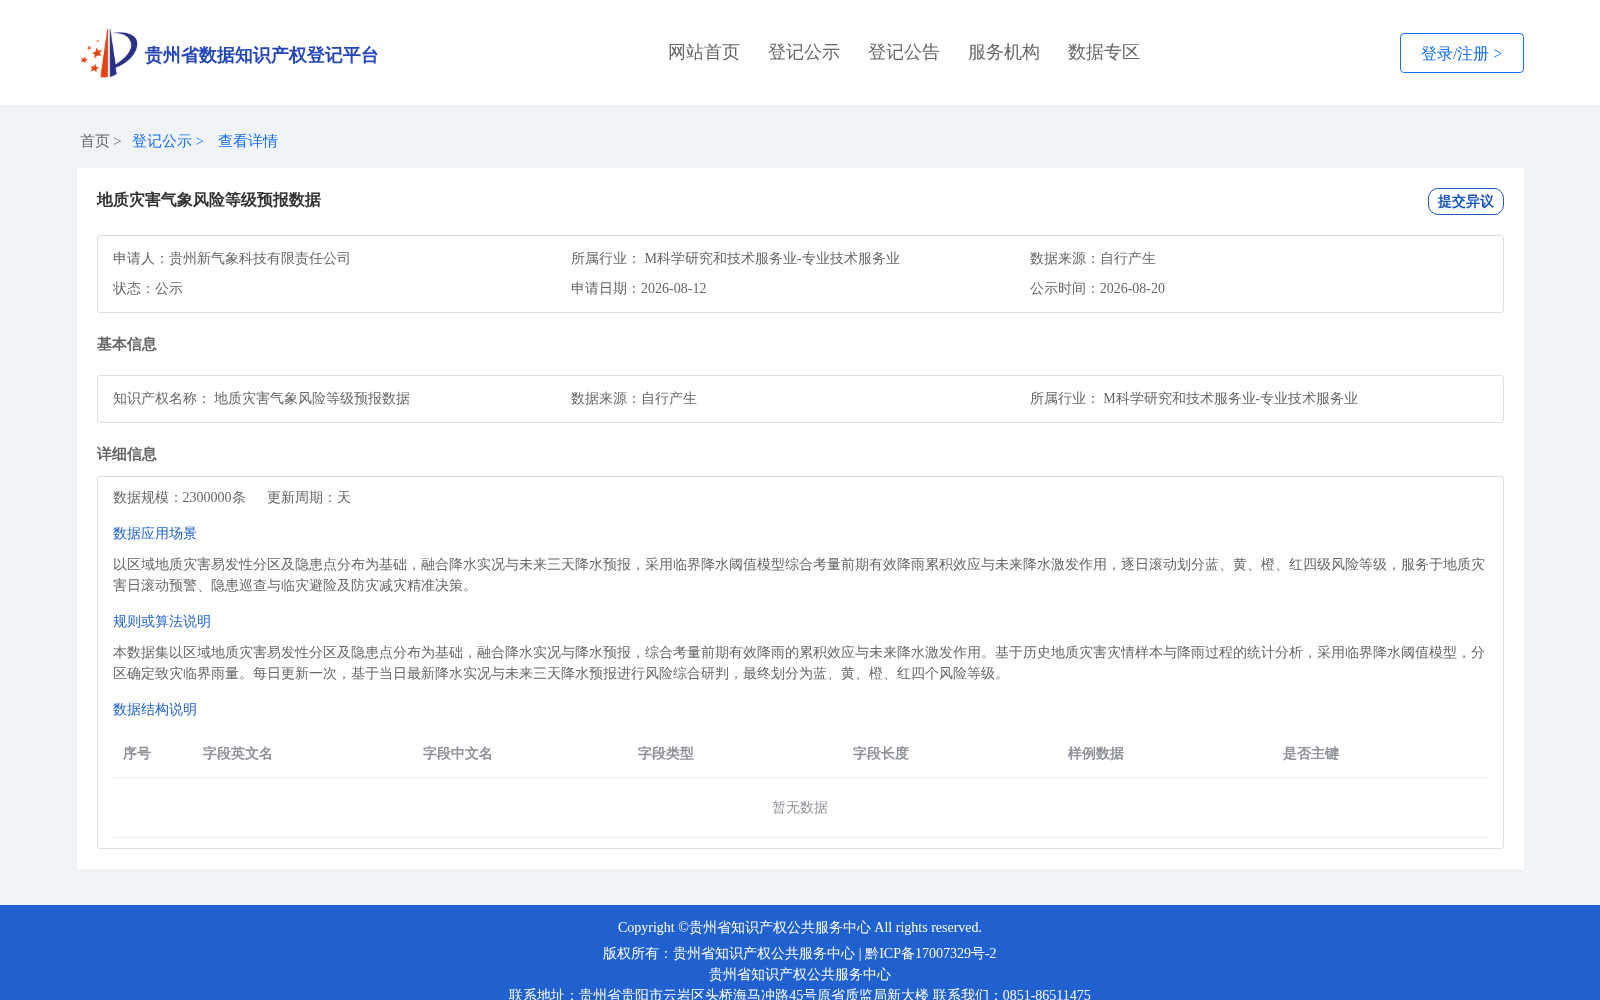Viewport: 1600px width, 1000px height.
Task: Click 申请日期：2026-08-12
Action: (639, 288)
